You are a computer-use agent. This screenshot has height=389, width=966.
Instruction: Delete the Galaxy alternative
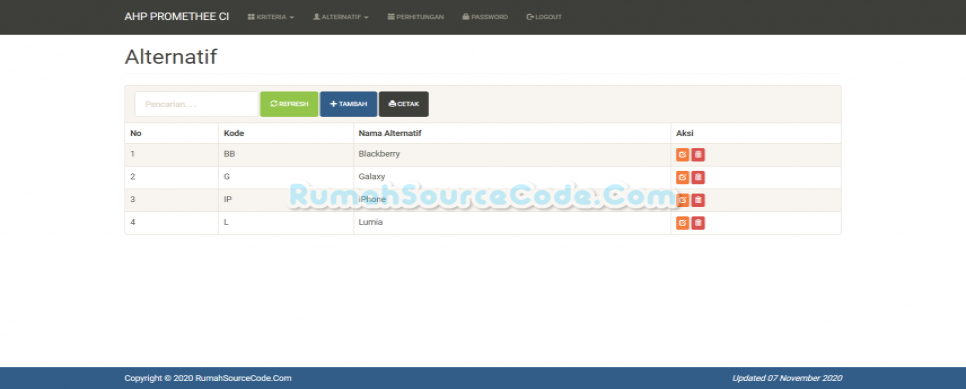pyautogui.click(x=698, y=178)
